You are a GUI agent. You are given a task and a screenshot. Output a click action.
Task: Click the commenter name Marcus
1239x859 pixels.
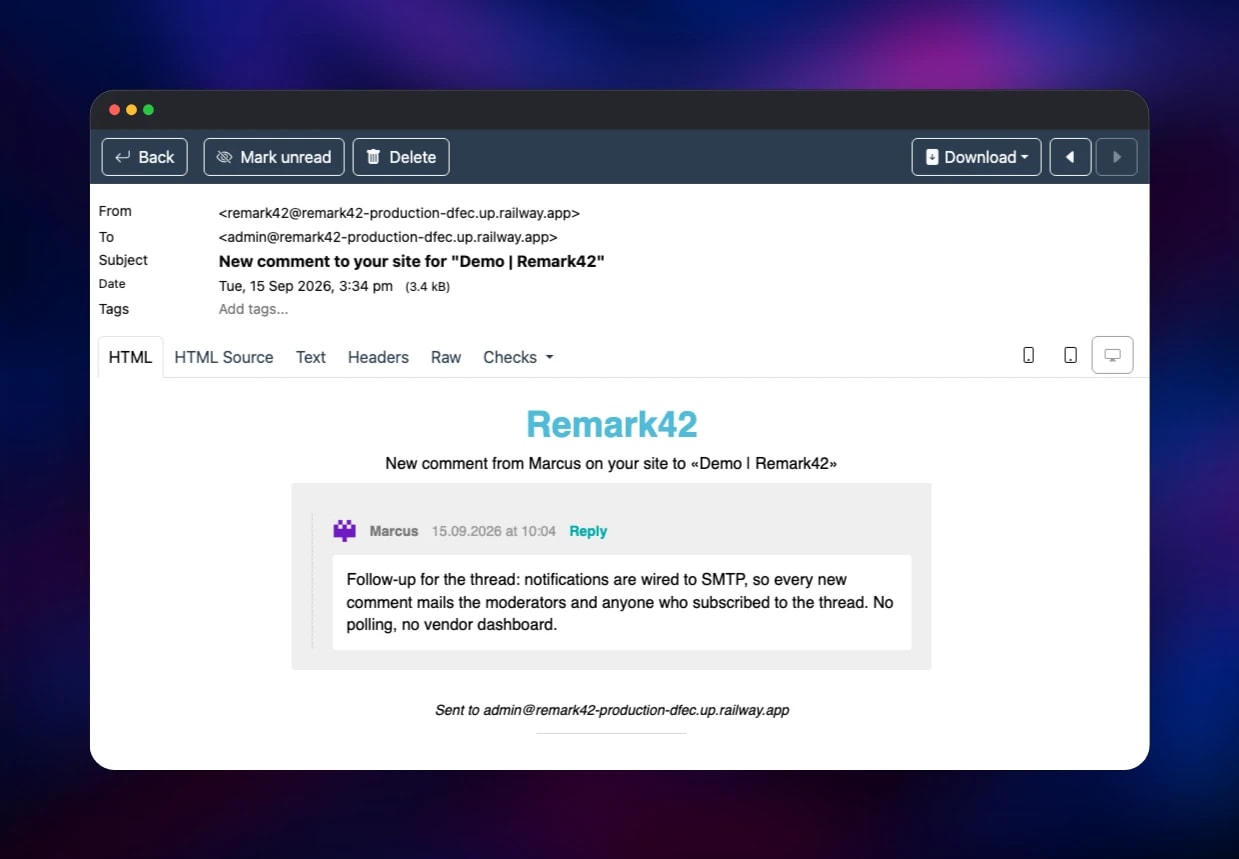click(x=394, y=531)
